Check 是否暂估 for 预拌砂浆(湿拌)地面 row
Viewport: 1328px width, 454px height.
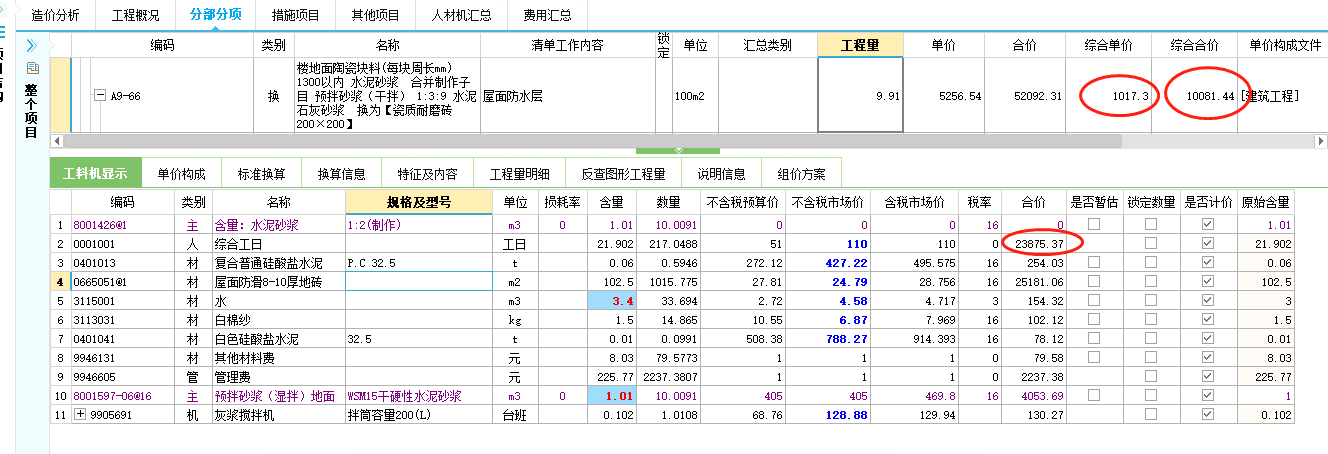point(1093,395)
